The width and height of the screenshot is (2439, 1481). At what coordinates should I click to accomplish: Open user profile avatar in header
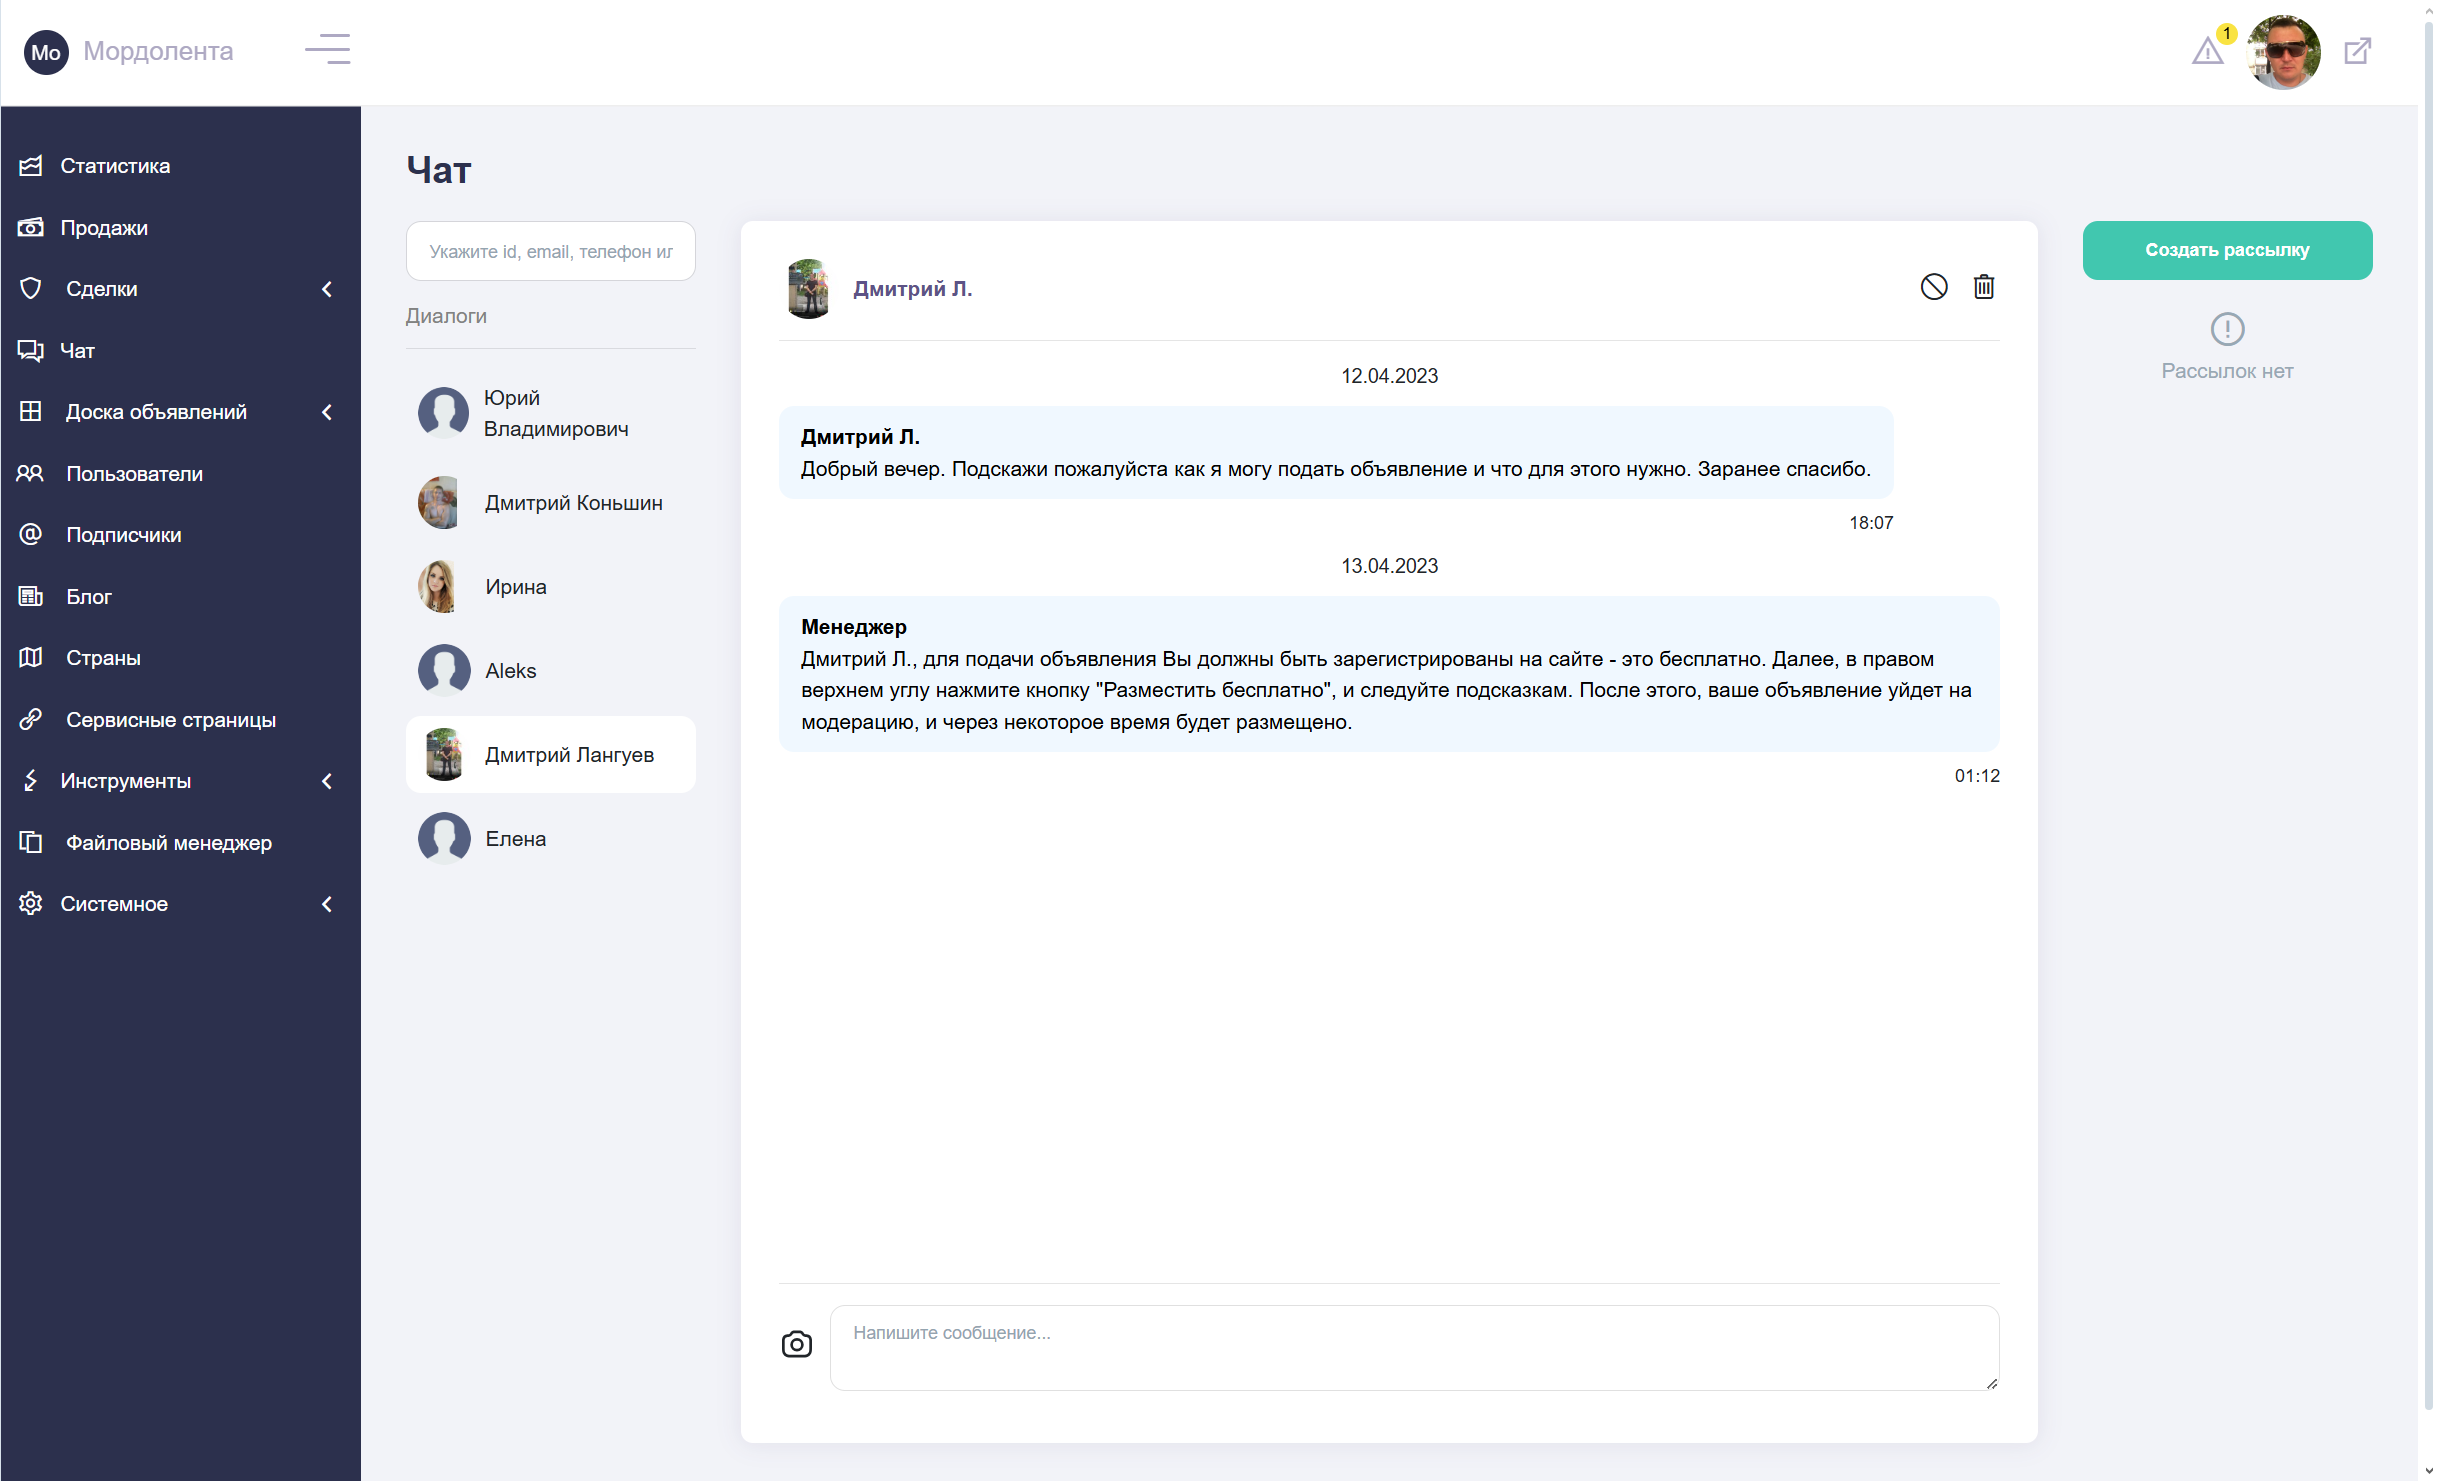click(2283, 52)
